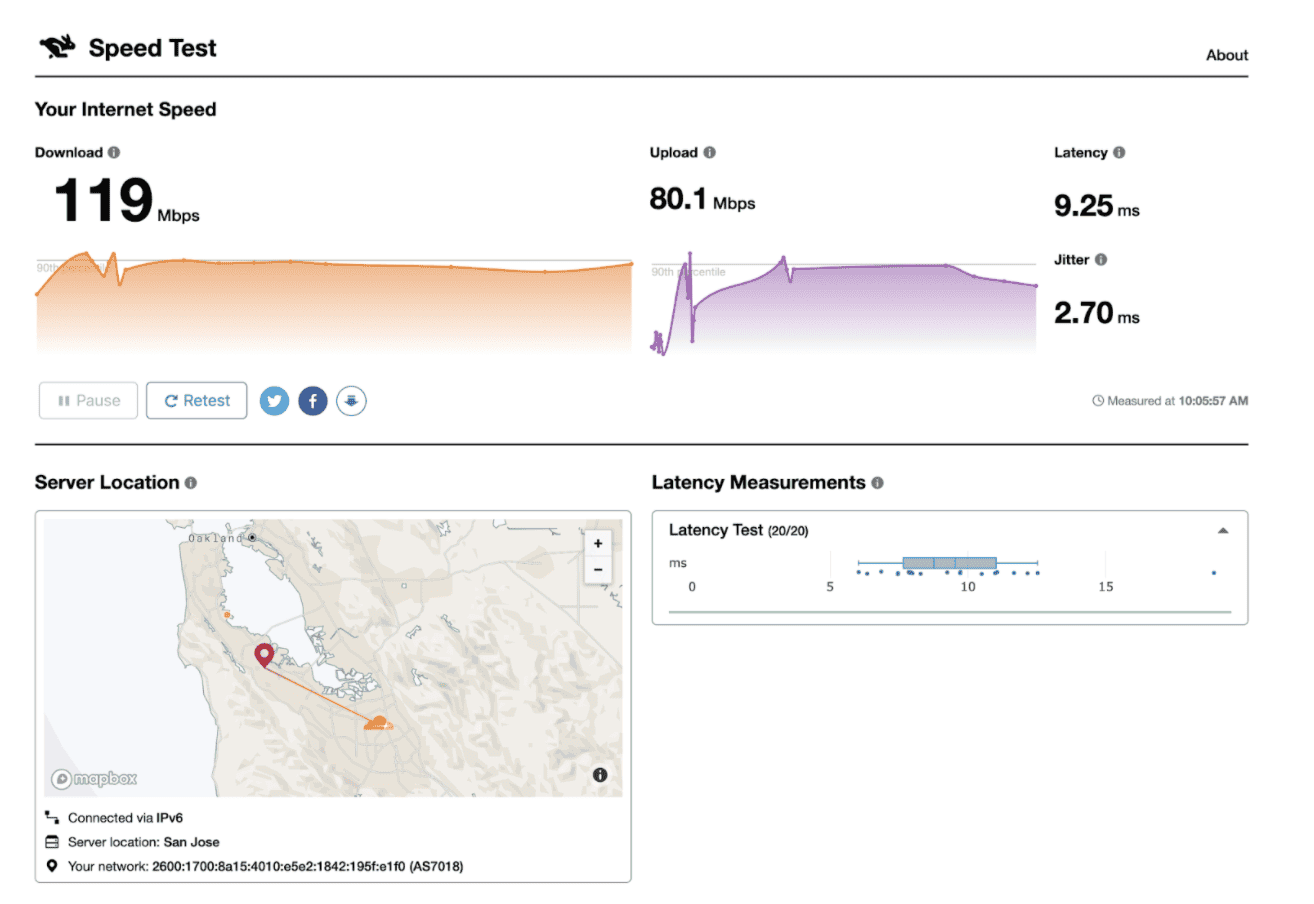This screenshot has height=904, width=1314.
Task: Open the Jitter info tooltip icon
Action: (x=1101, y=260)
